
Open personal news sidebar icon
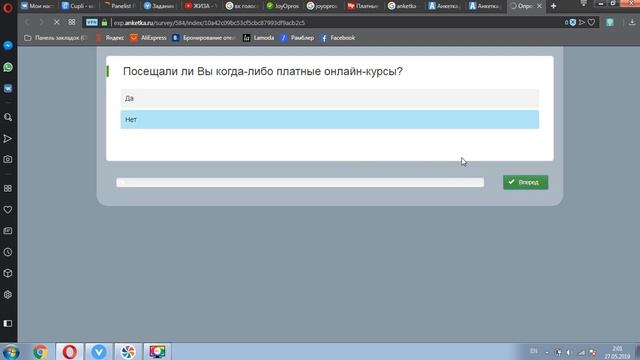pyautogui.click(x=8, y=231)
